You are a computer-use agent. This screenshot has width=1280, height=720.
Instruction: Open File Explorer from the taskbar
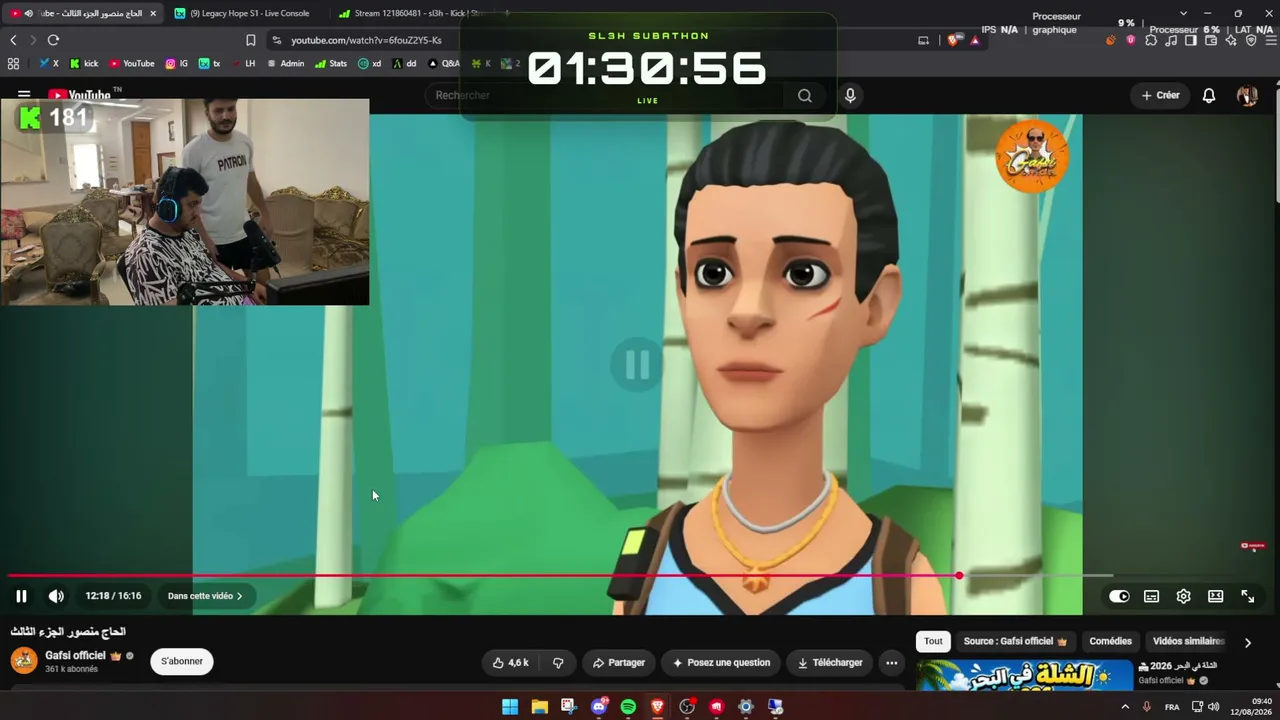coord(540,707)
